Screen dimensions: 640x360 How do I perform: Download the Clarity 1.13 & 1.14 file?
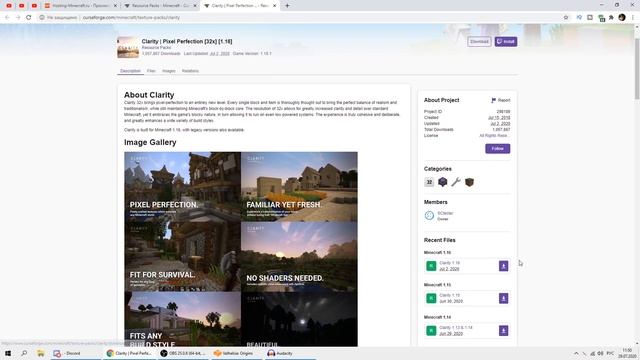coord(504,331)
